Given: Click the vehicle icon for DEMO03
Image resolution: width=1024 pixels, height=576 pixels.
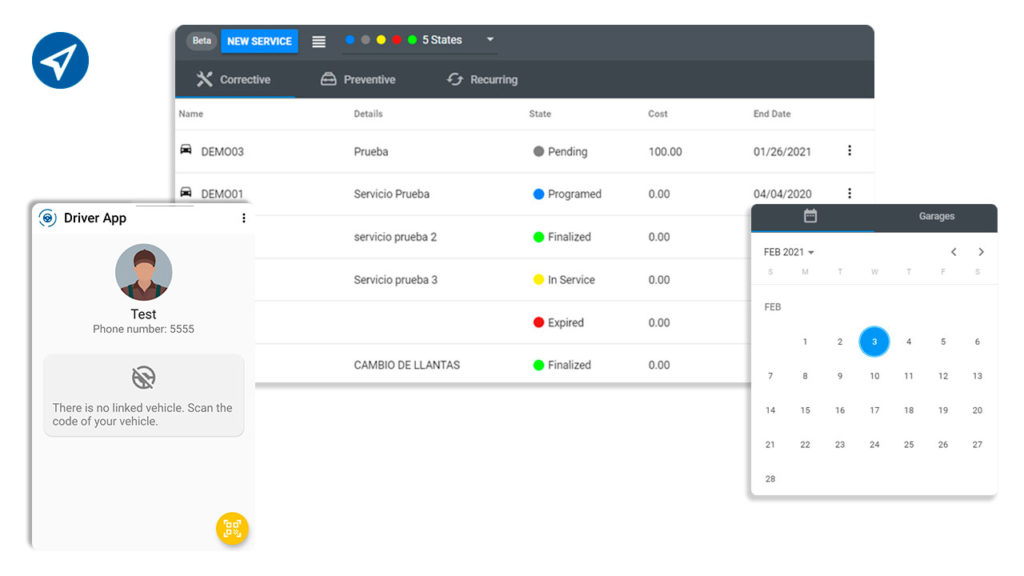Looking at the screenshot, I should coord(186,150).
